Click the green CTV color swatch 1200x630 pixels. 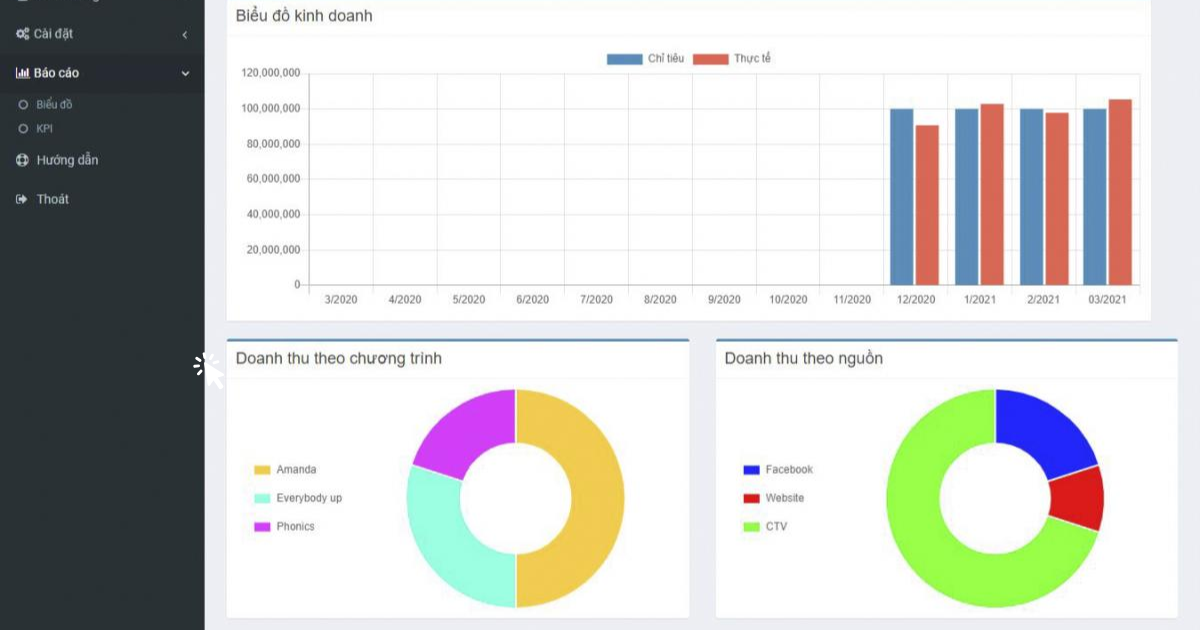coord(752,526)
